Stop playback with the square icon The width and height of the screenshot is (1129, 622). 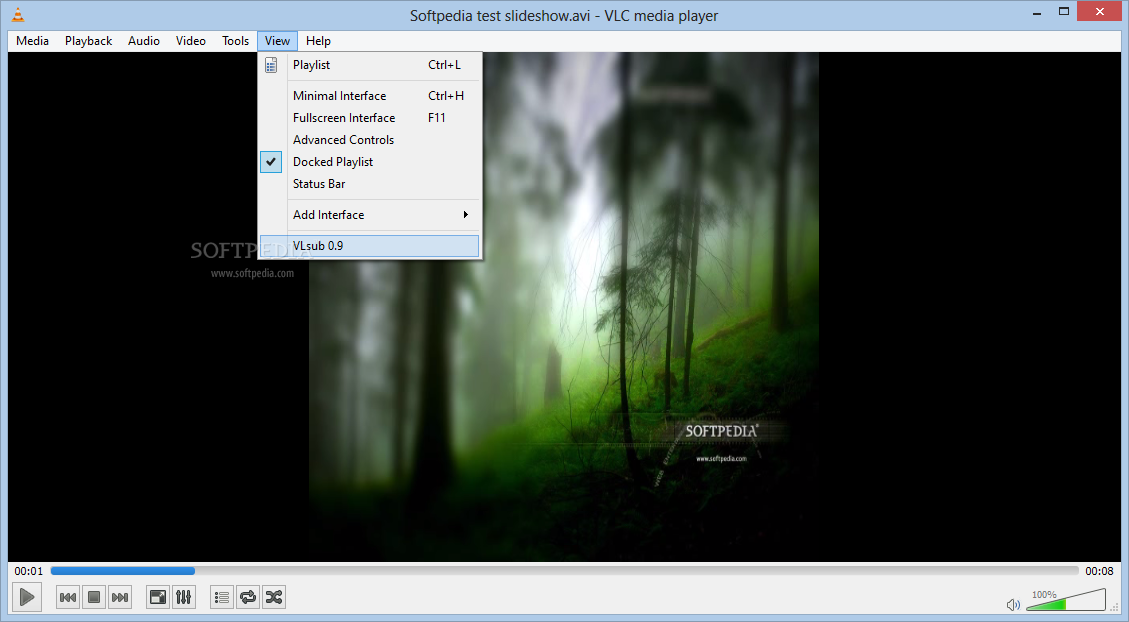tap(94, 597)
